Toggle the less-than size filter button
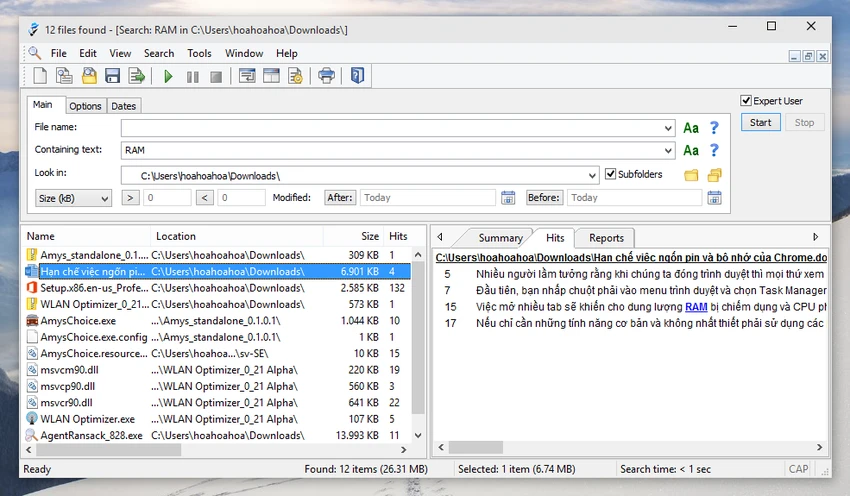Viewport: 850px width, 496px height. pos(204,198)
